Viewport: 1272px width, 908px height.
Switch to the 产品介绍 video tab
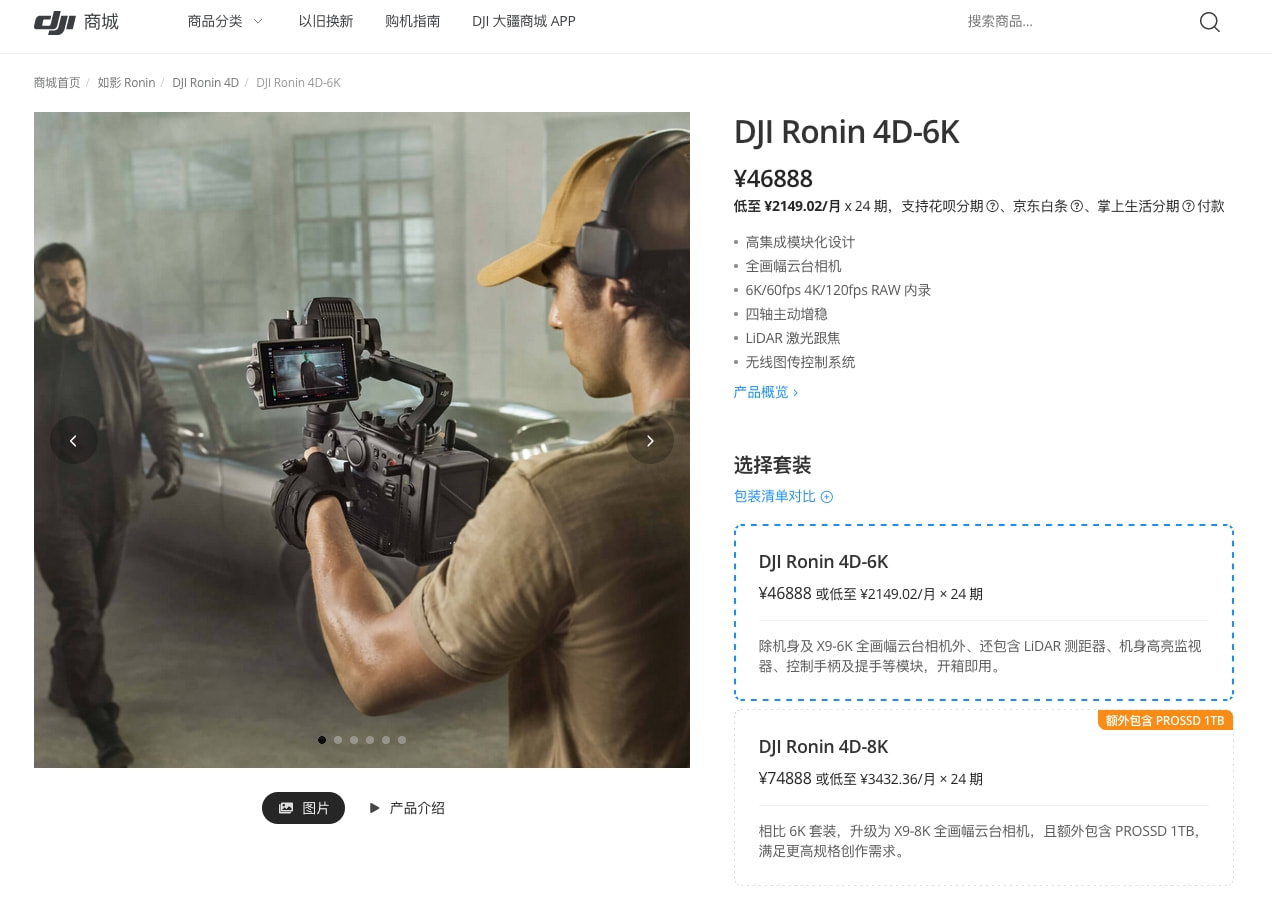click(x=407, y=808)
